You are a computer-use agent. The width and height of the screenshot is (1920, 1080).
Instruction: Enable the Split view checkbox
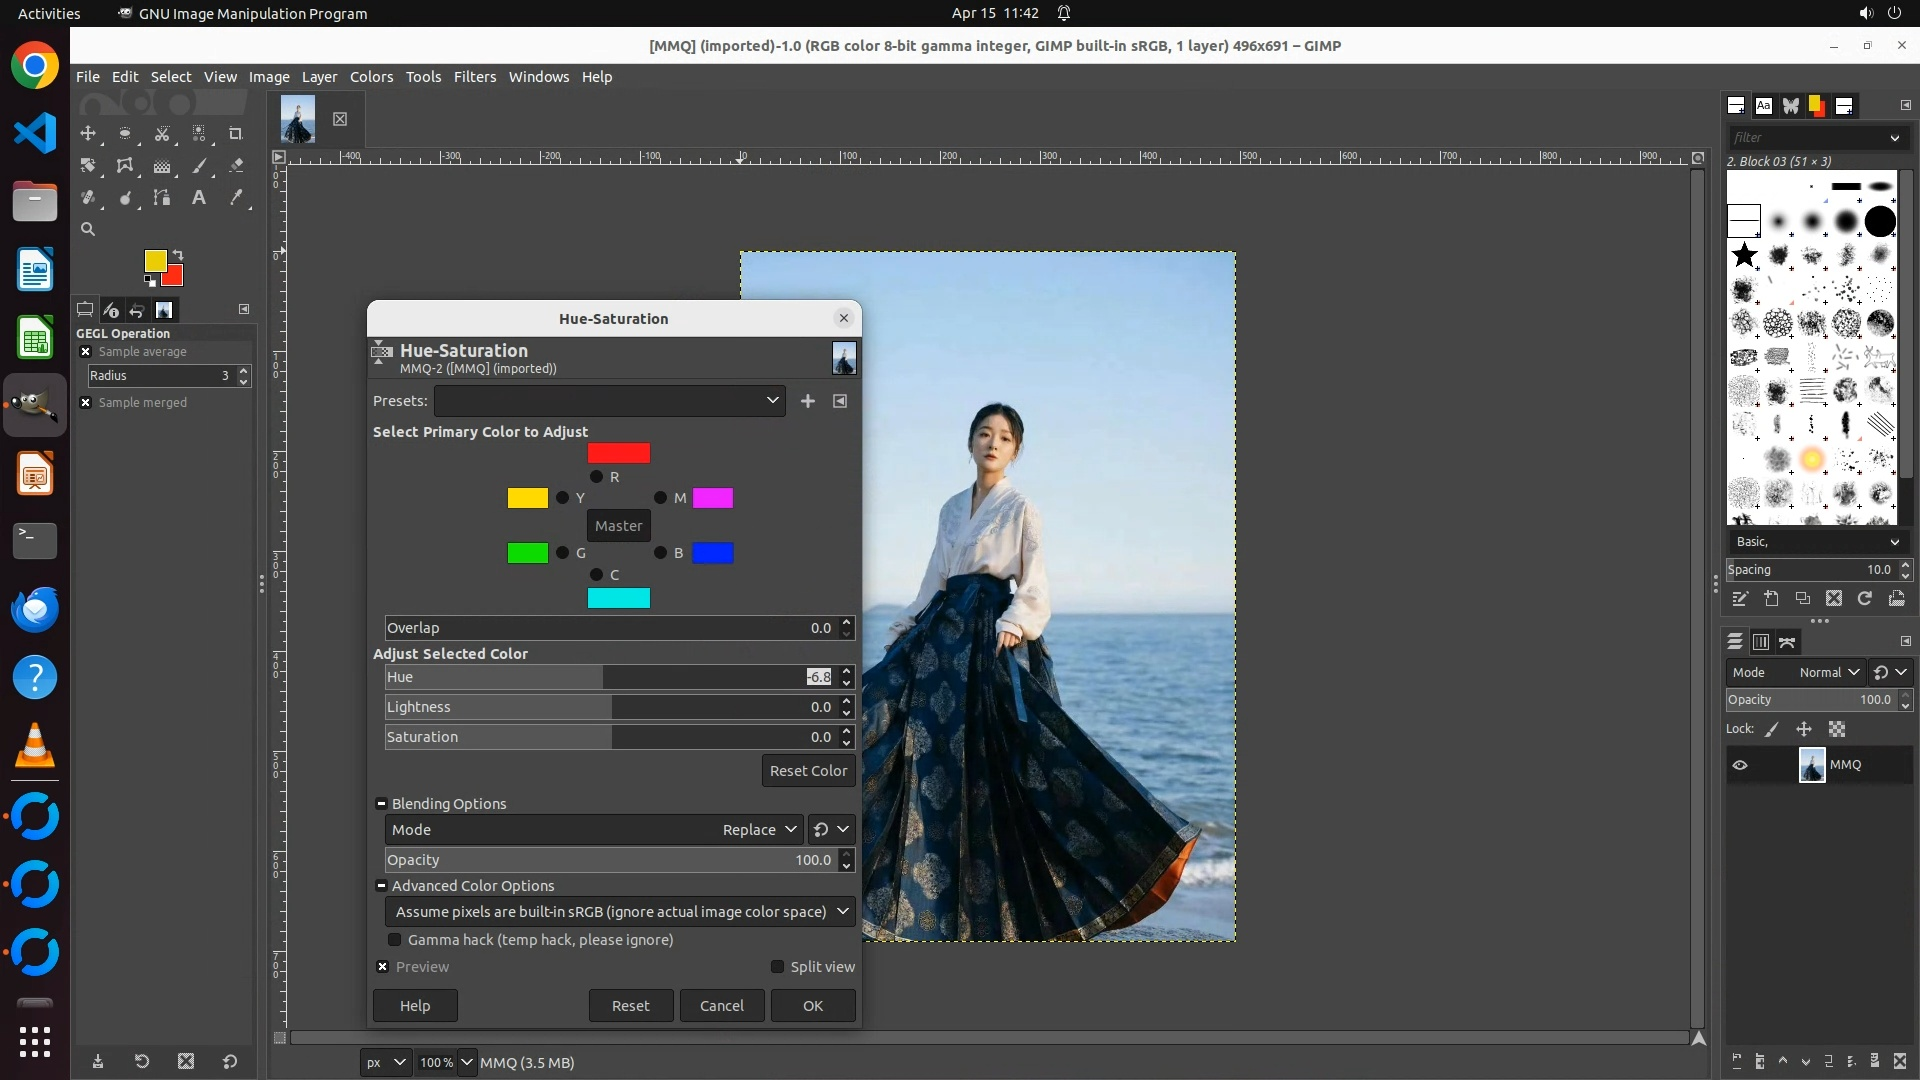point(777,967)
